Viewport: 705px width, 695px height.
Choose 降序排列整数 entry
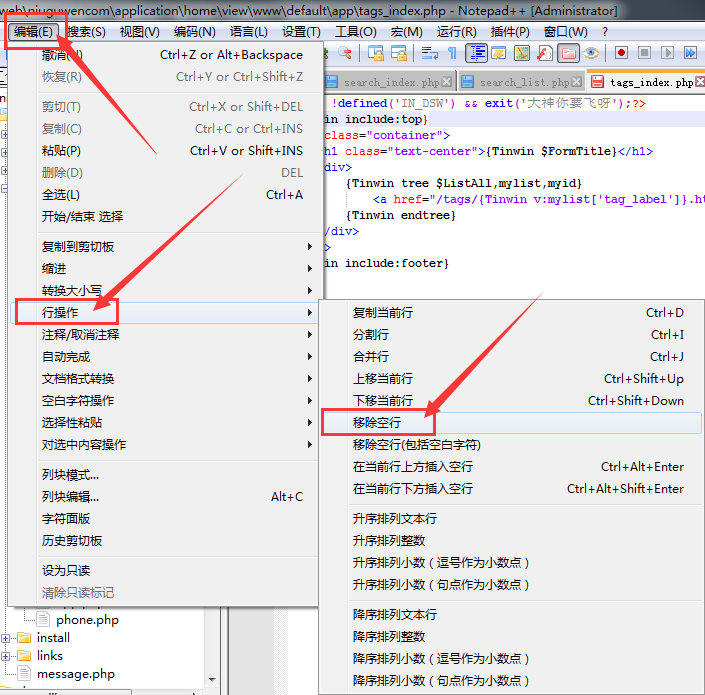pos(512,637)
